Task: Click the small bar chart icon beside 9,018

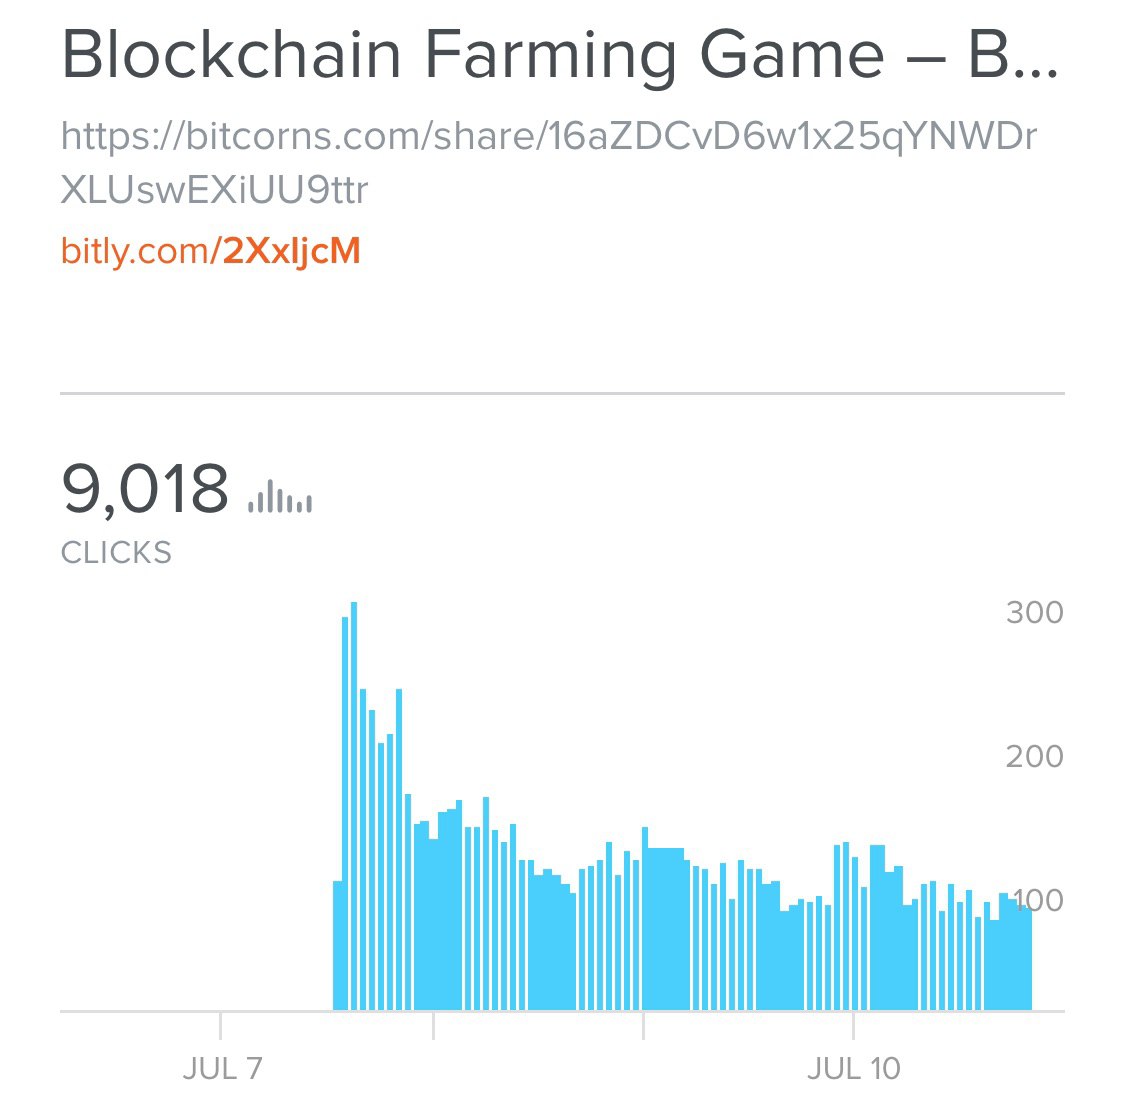Action: click(280, 496)
